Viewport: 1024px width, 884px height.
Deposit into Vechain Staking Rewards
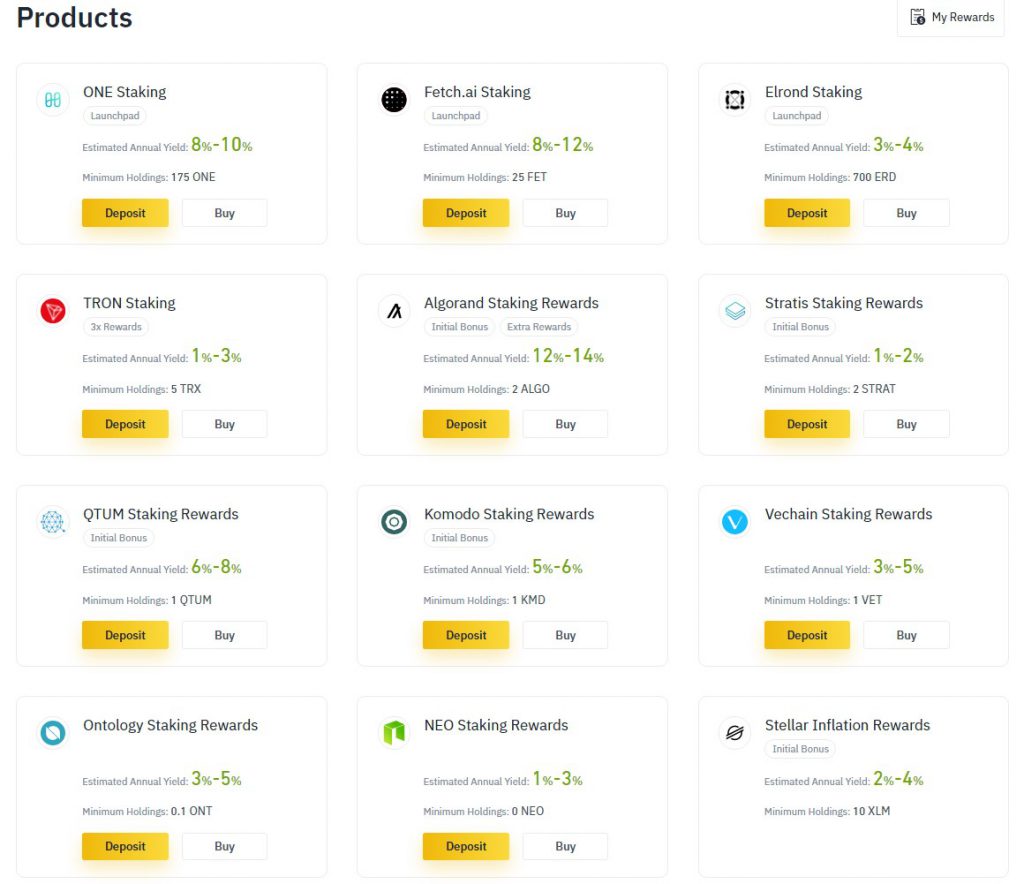807,635
